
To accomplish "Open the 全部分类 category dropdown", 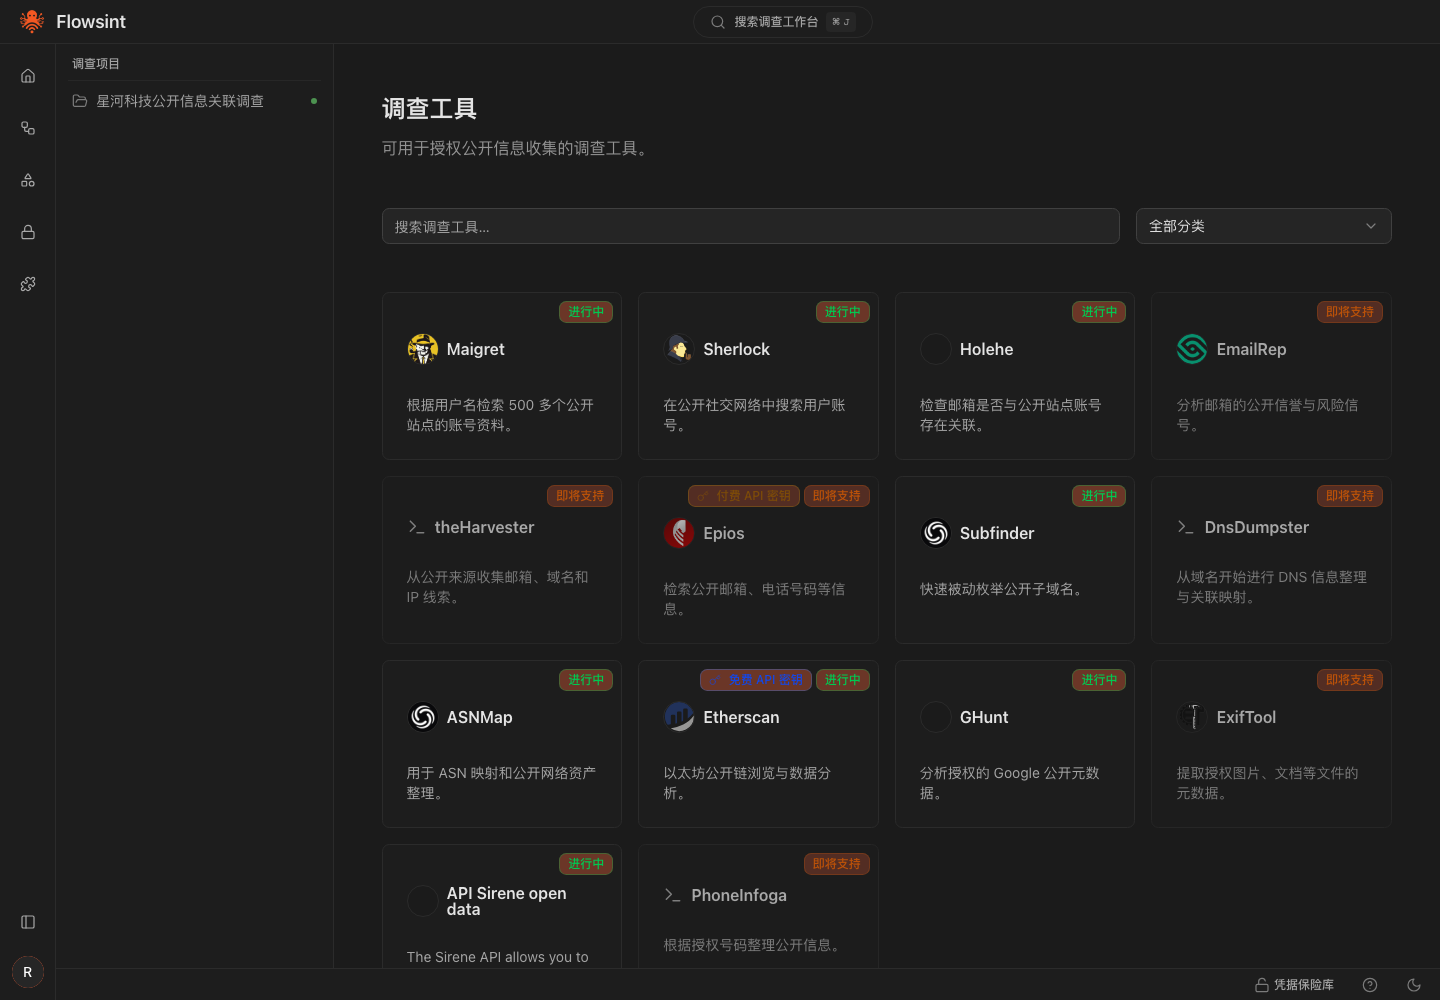I will click(x=1263, y=226).
